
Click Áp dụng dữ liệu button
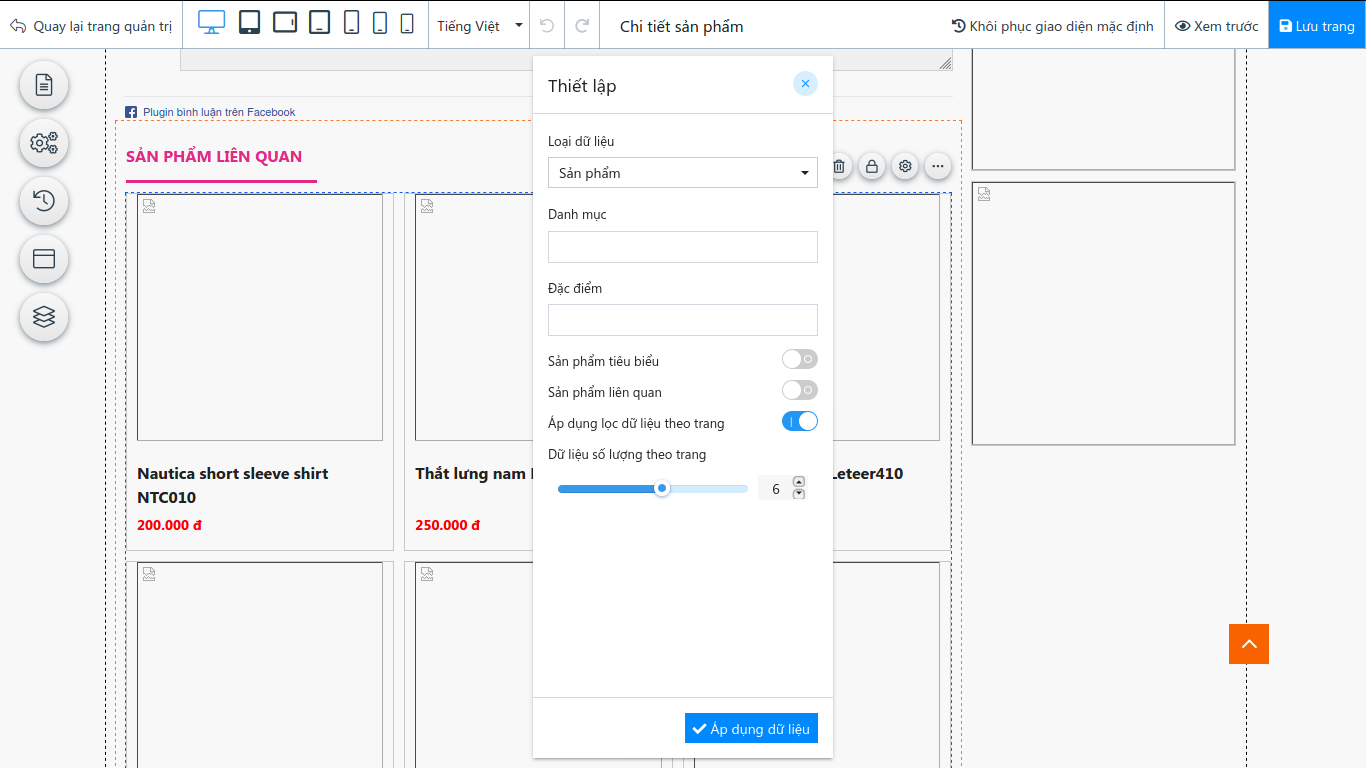click(751, 728)
